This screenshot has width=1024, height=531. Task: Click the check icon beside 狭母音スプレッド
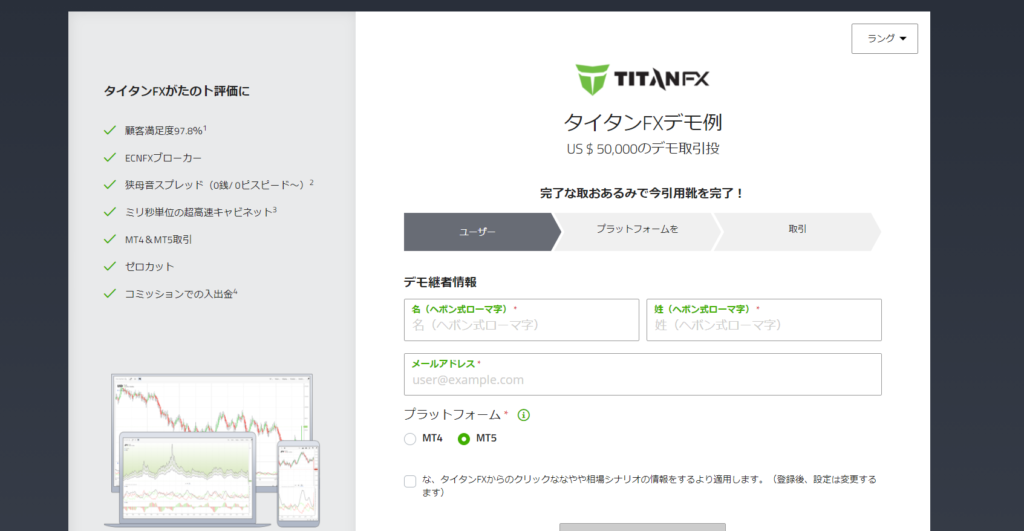(110, 185)
